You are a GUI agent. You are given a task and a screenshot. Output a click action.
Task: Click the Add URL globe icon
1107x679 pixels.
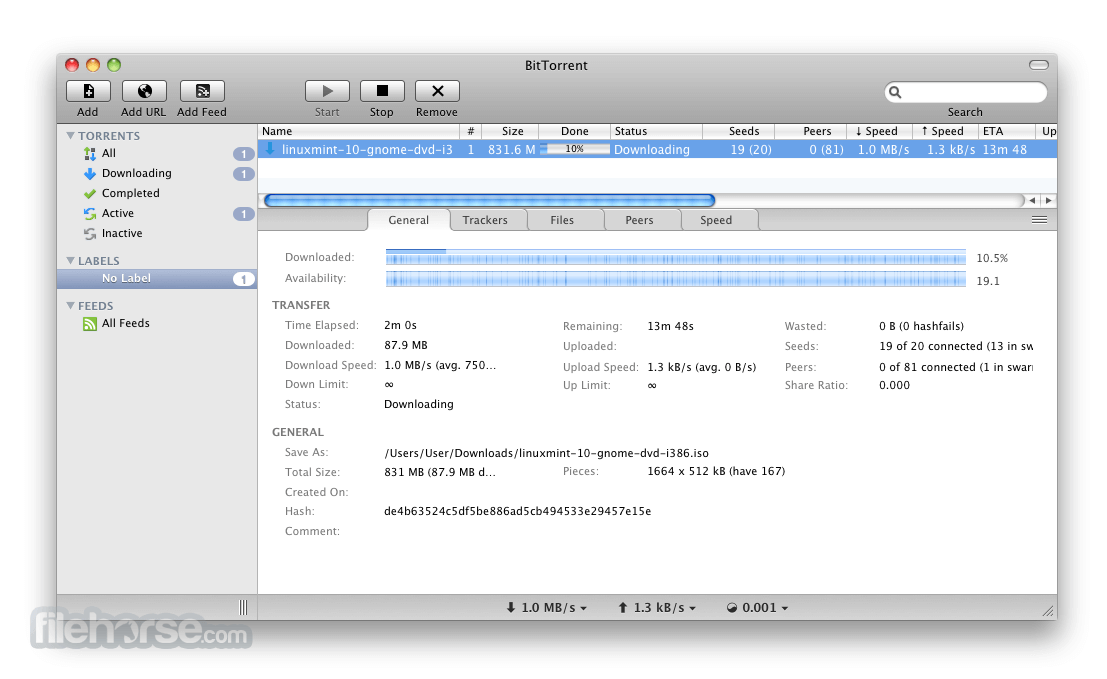click(144, 91)
